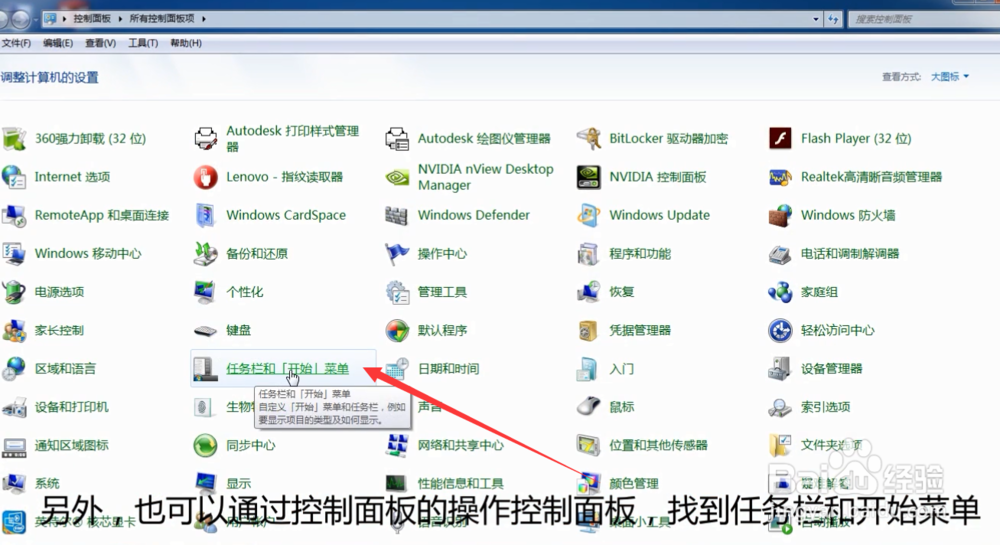Click the 颜色管理 link
The height and width of the screenshot is (545, 1000).
(x=633, y=483)
